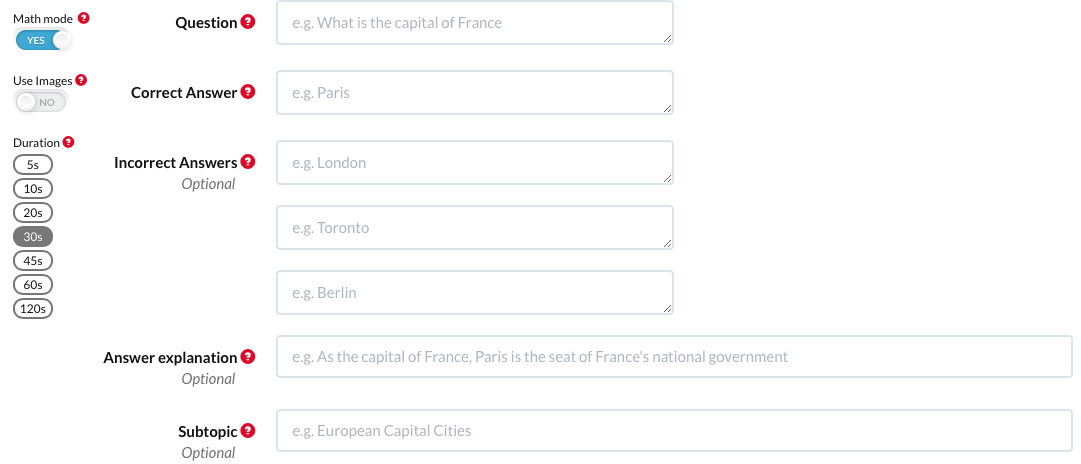Screen dimensions: 1081x464
Task: Click the help icon next to Math mode
Action: 83,18
